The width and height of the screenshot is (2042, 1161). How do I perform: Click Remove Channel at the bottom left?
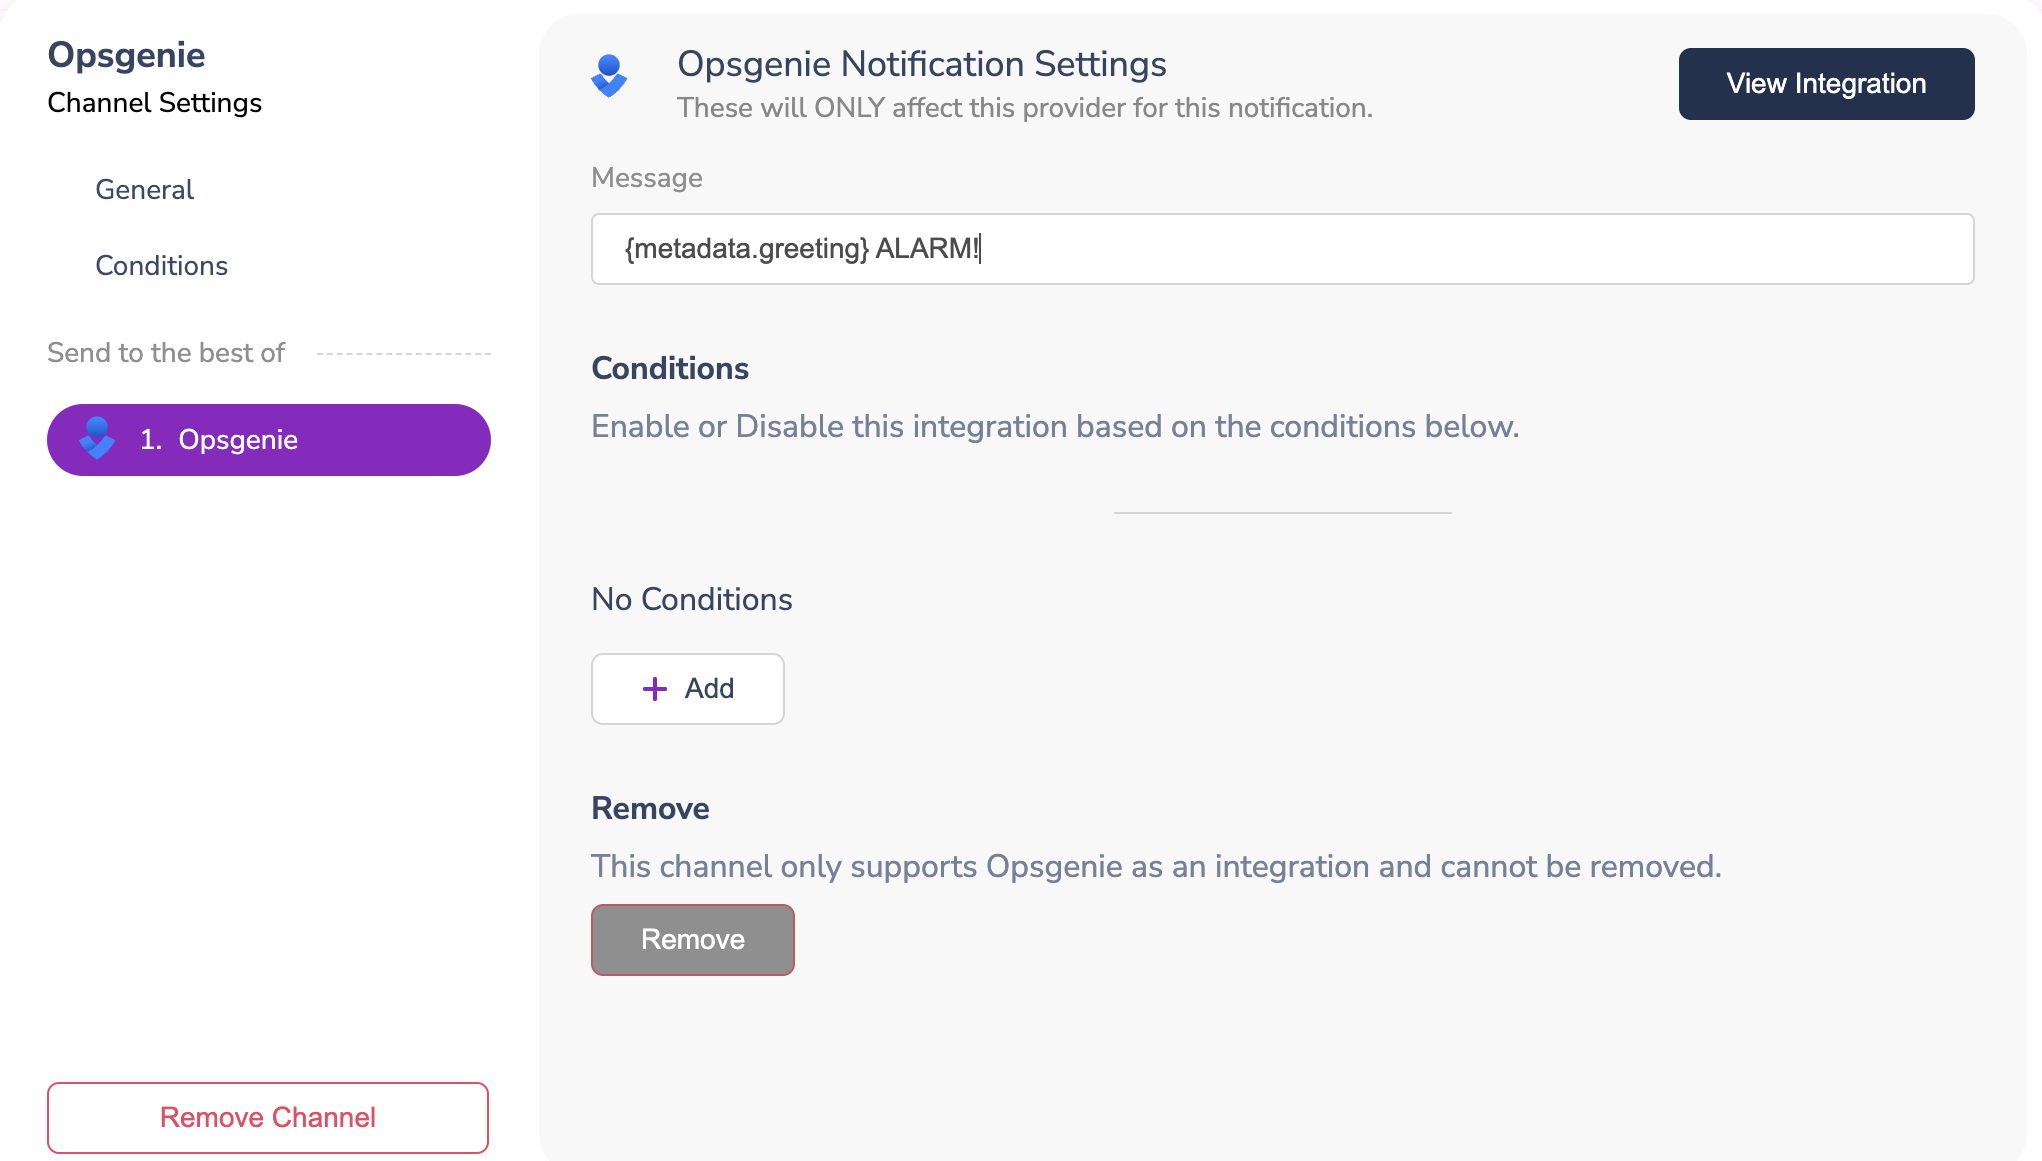[267, 1117]
